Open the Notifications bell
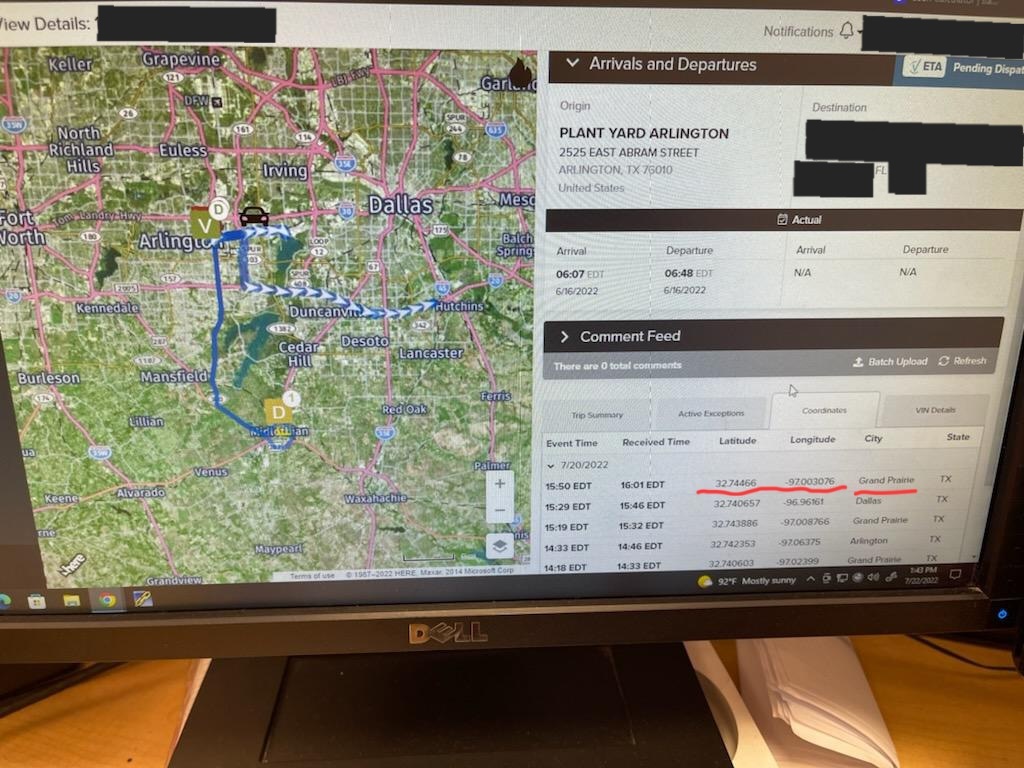The width and height of the screenshot is (1024, 768). pos(847,30)
